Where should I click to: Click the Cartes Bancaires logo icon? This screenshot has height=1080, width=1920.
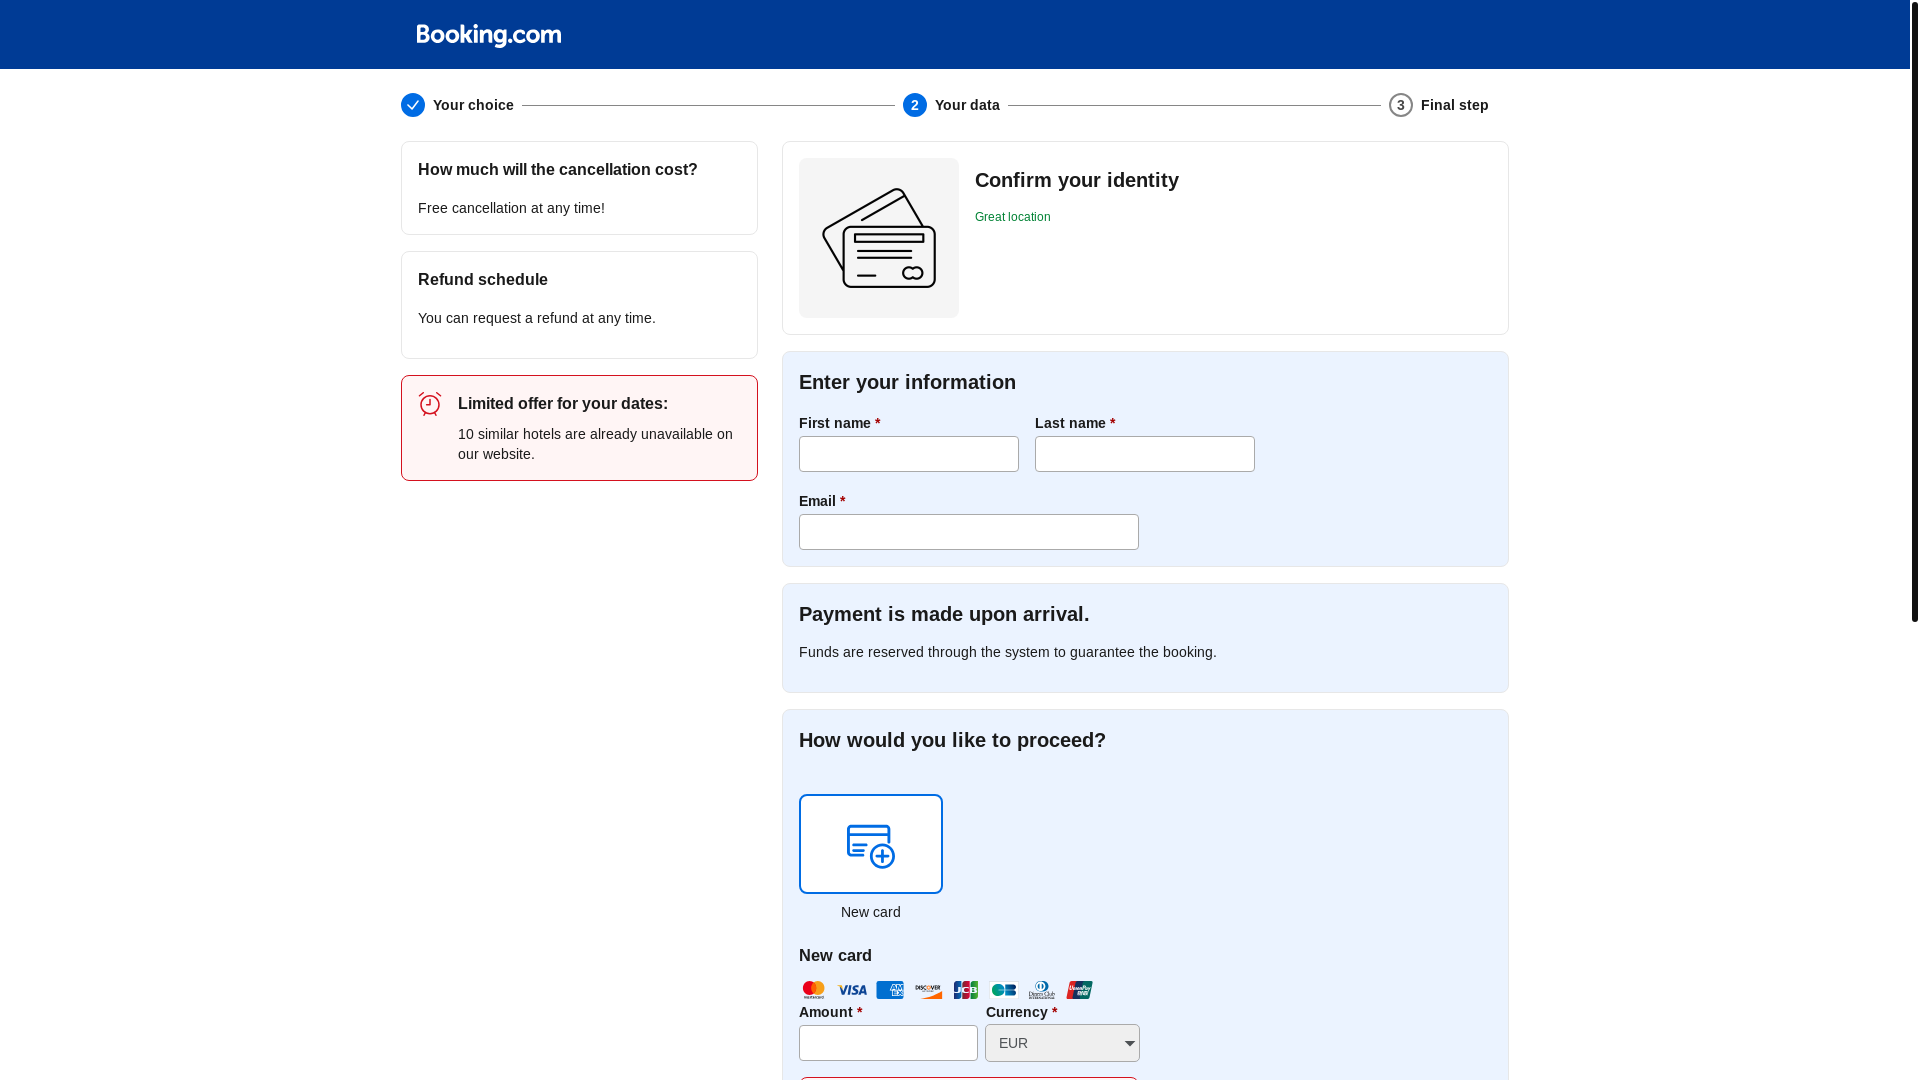[1004, 990]
